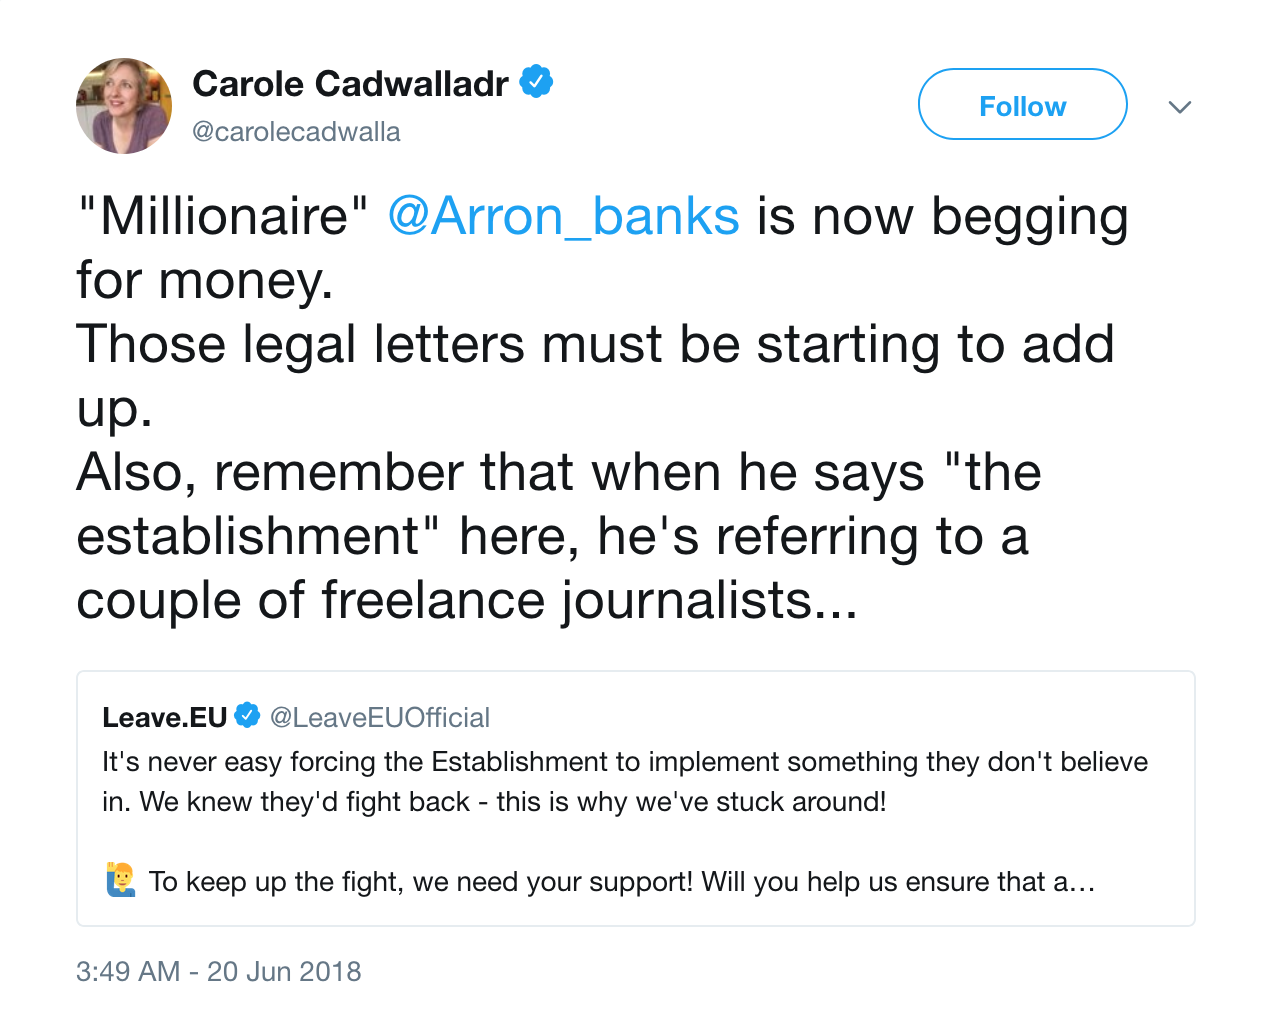Expand the tweet options chevron menu
The width and height of the screenshot is (1266, 1012).
[x=1180, y=107]
